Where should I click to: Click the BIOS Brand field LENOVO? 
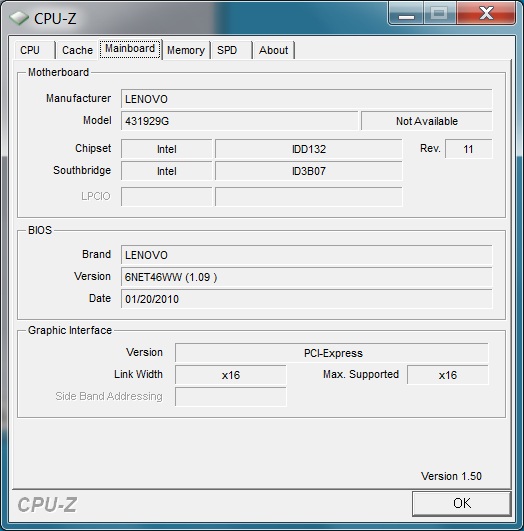(x=307, y=255)
